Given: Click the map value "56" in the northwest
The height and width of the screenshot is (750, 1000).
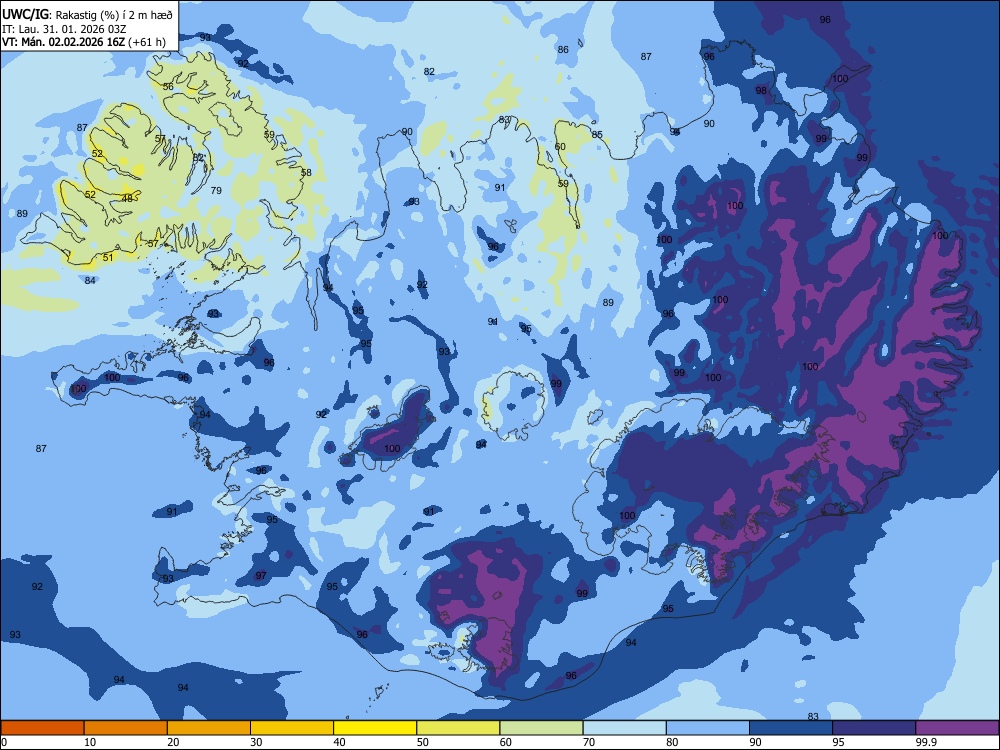Looking at the screenshot, I should [168, 86].
